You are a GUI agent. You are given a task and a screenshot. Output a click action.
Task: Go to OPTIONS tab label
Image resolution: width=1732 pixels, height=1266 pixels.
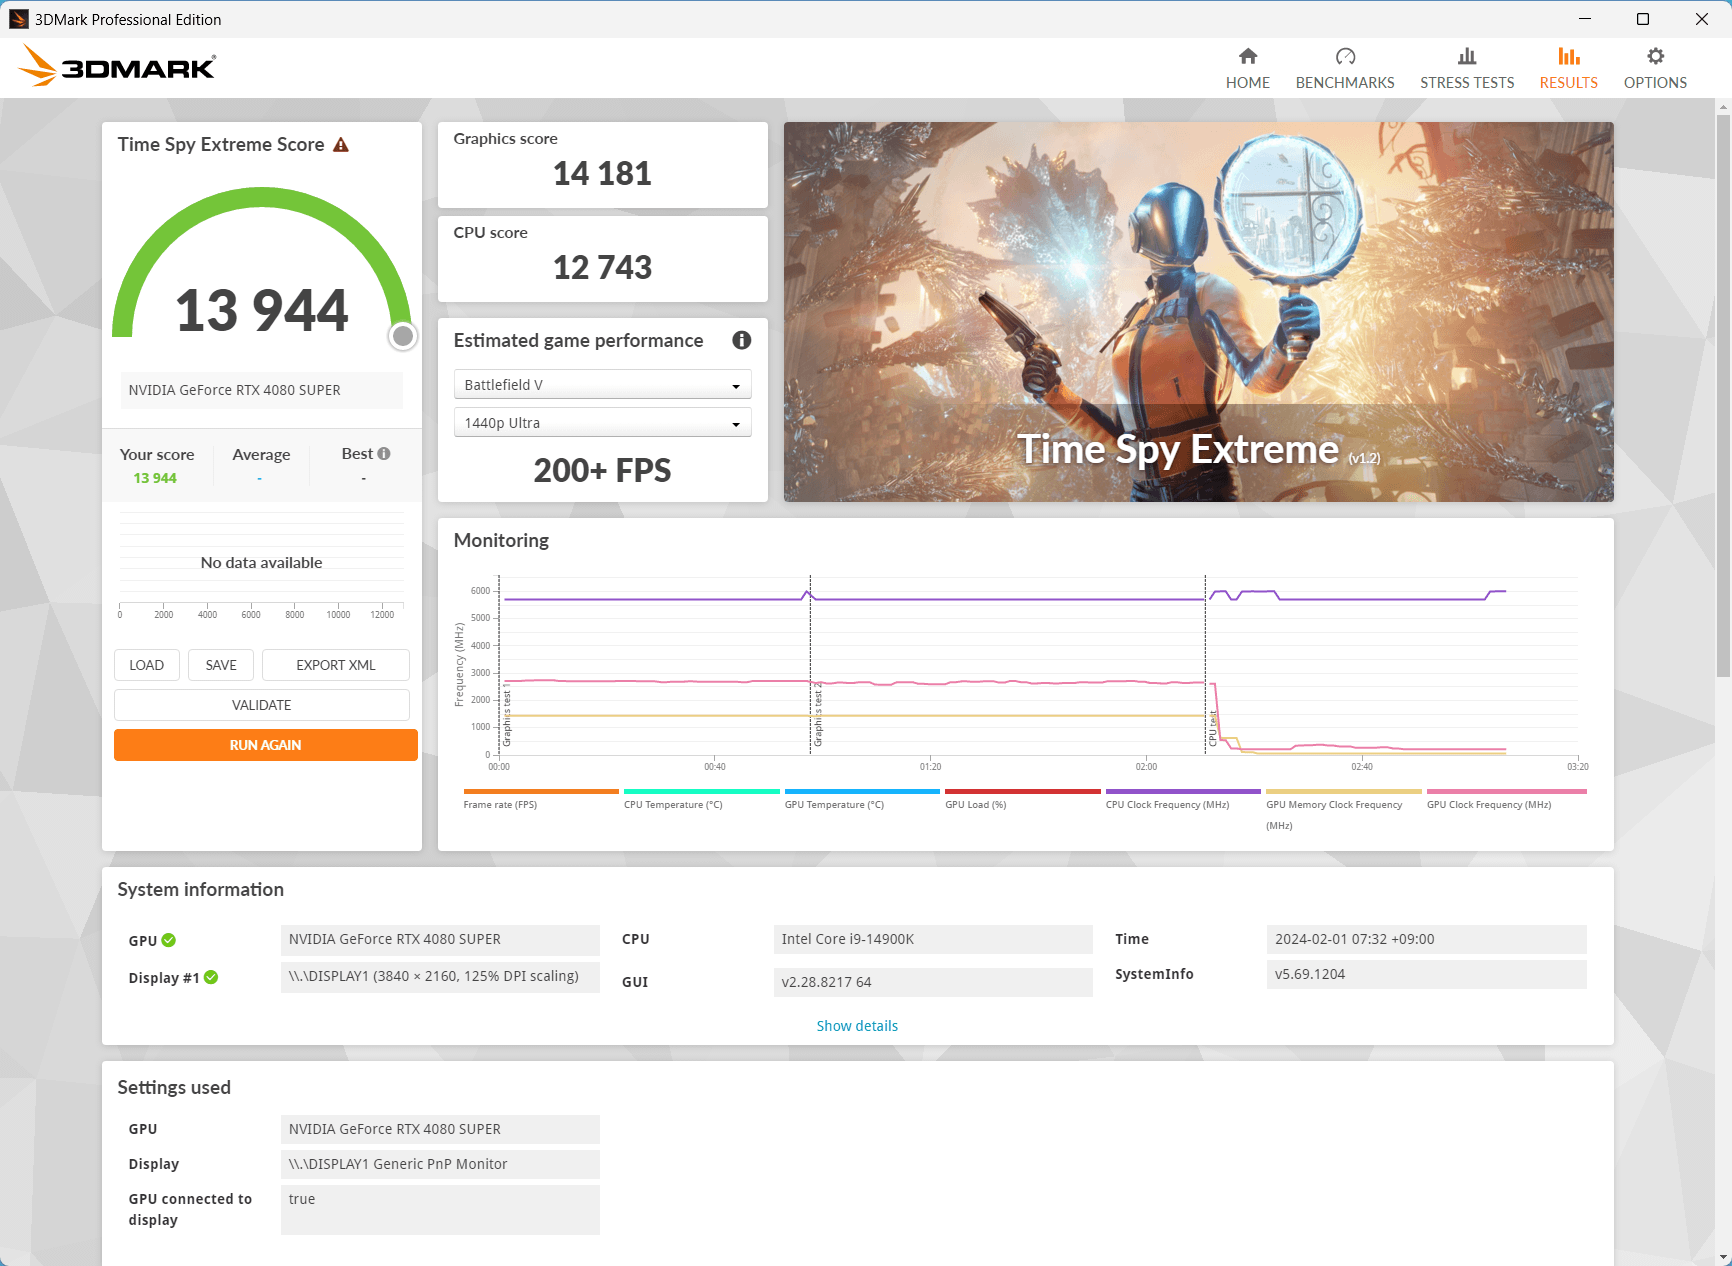(x=1655, y=83)
